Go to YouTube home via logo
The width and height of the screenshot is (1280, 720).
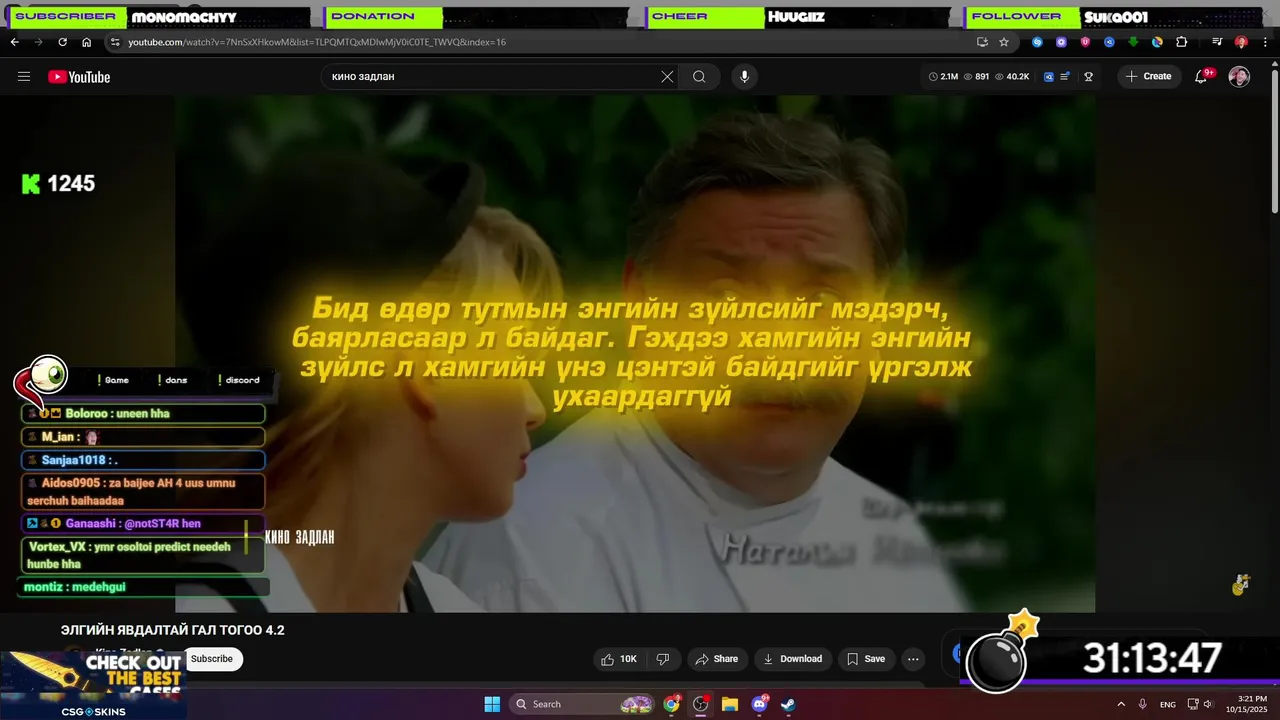pos(79,77)
